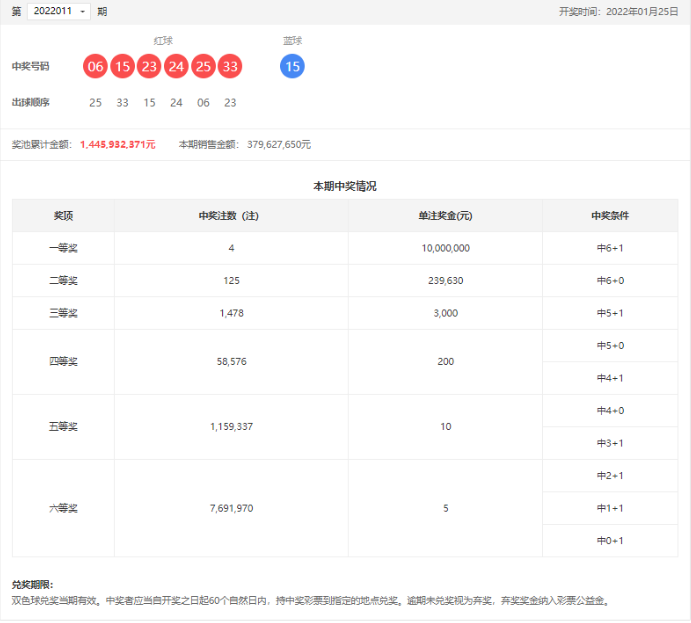This screenshot has width=691, height=623.
Task: Click the 蓝球 label
Action: pyautogui.click(x=292, y=41)
